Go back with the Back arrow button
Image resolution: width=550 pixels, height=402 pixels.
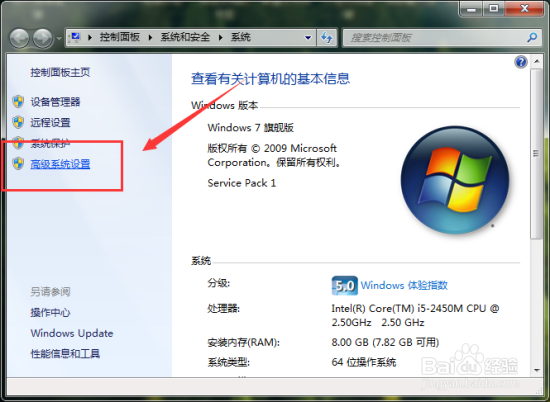point(19,38)
